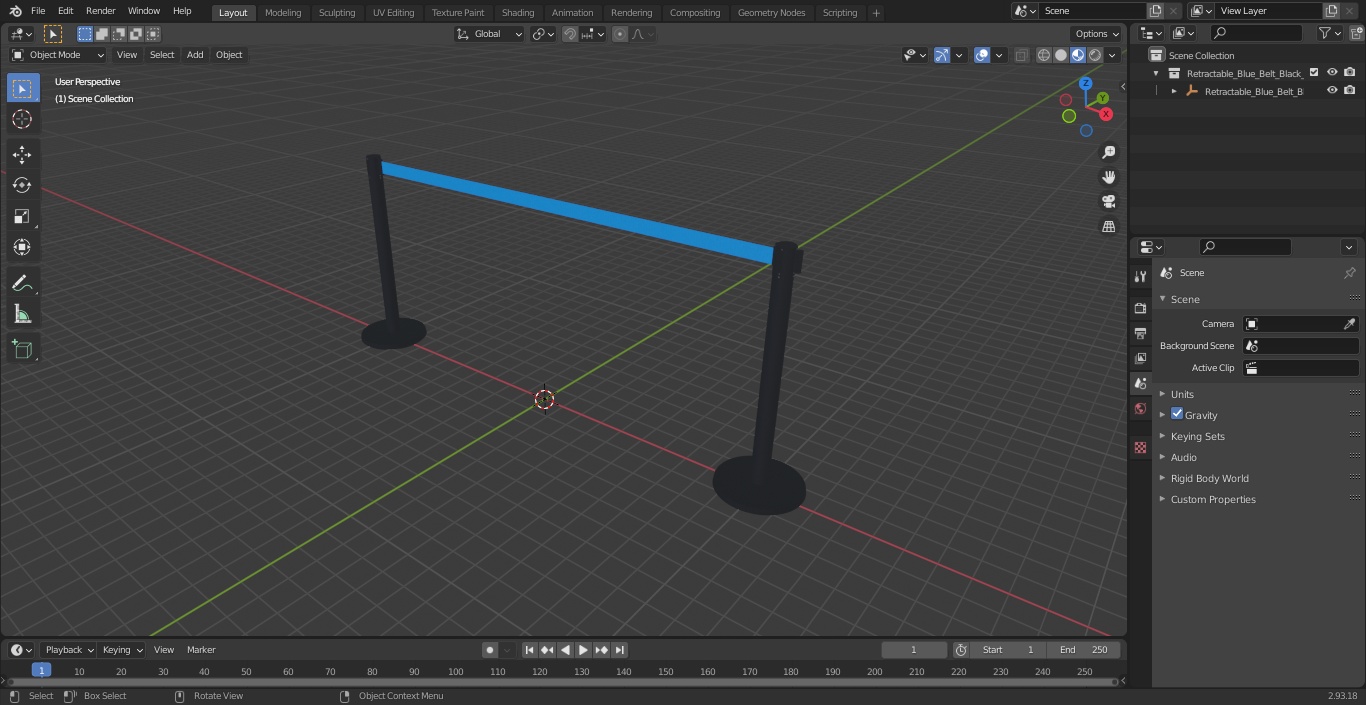Screen dimensions: 1366x705
Task: Pin the Scene properties panel
Action: (x=1349, y=273)
